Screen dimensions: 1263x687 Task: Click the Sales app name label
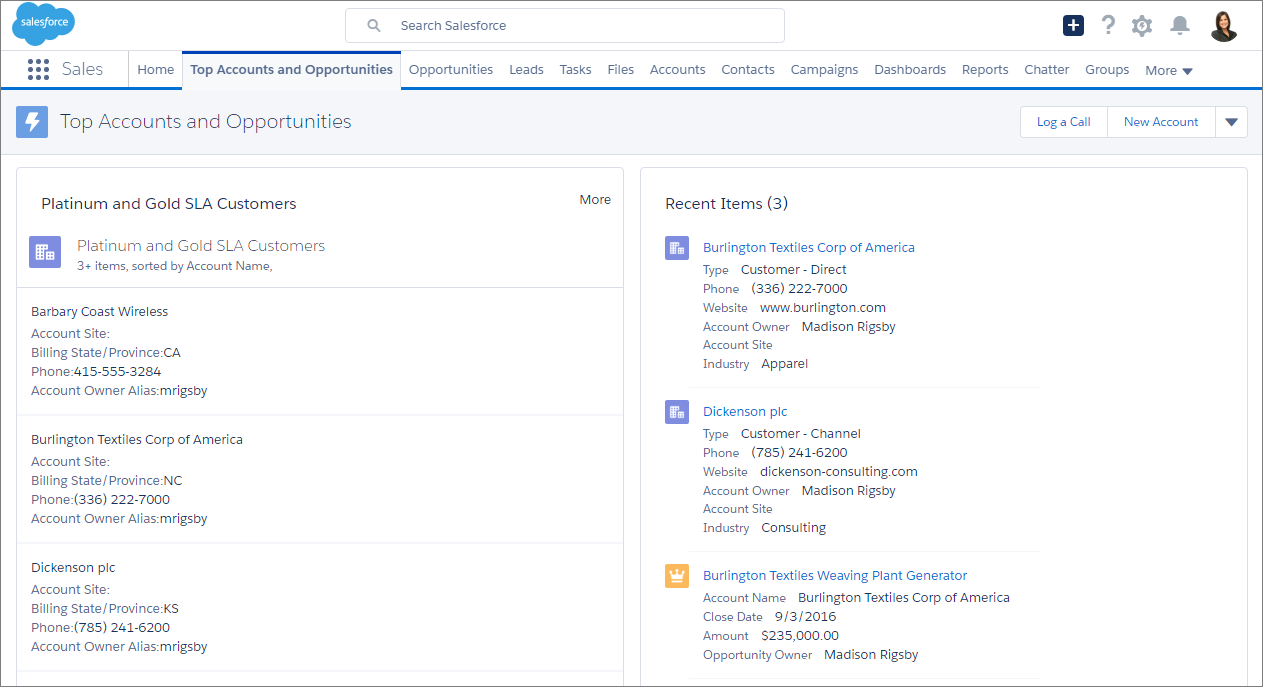tap(82, 69)
